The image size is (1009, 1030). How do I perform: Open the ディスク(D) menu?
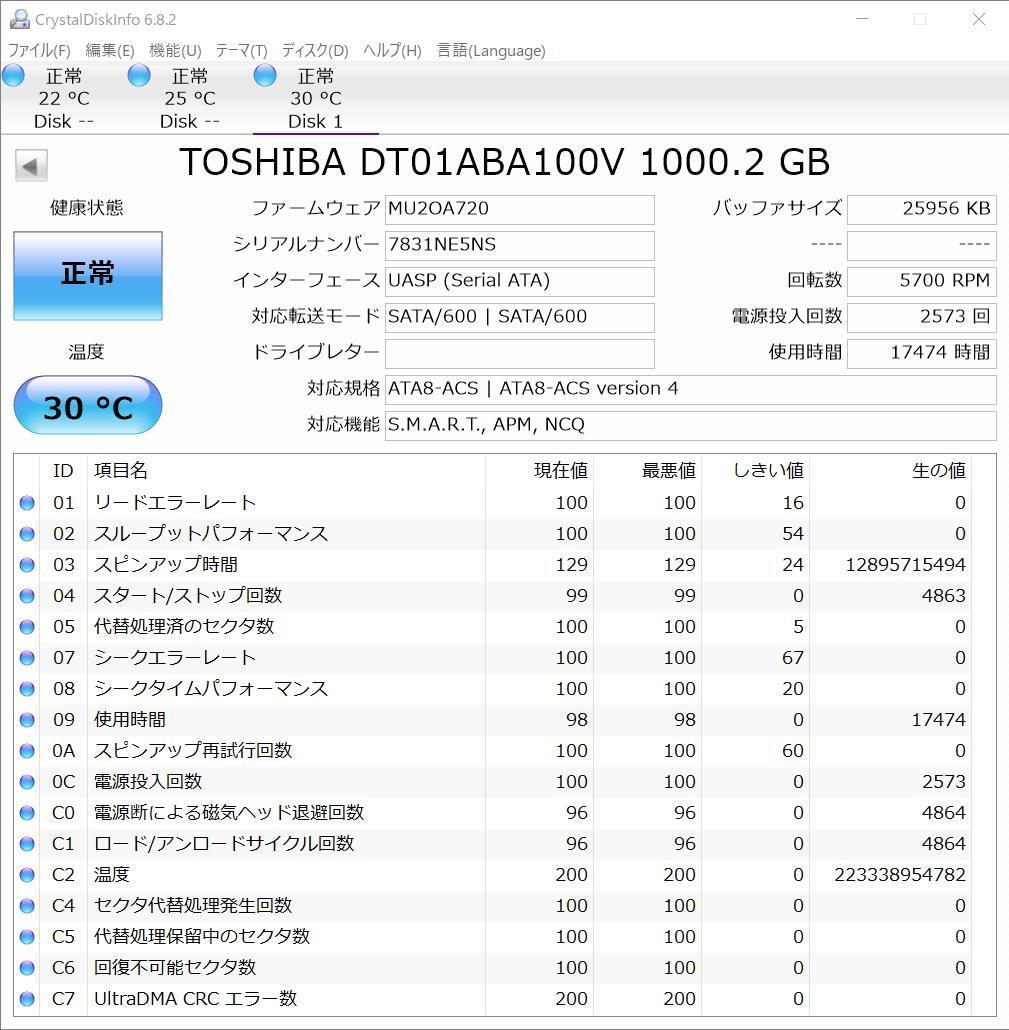(x=315, y=51)
